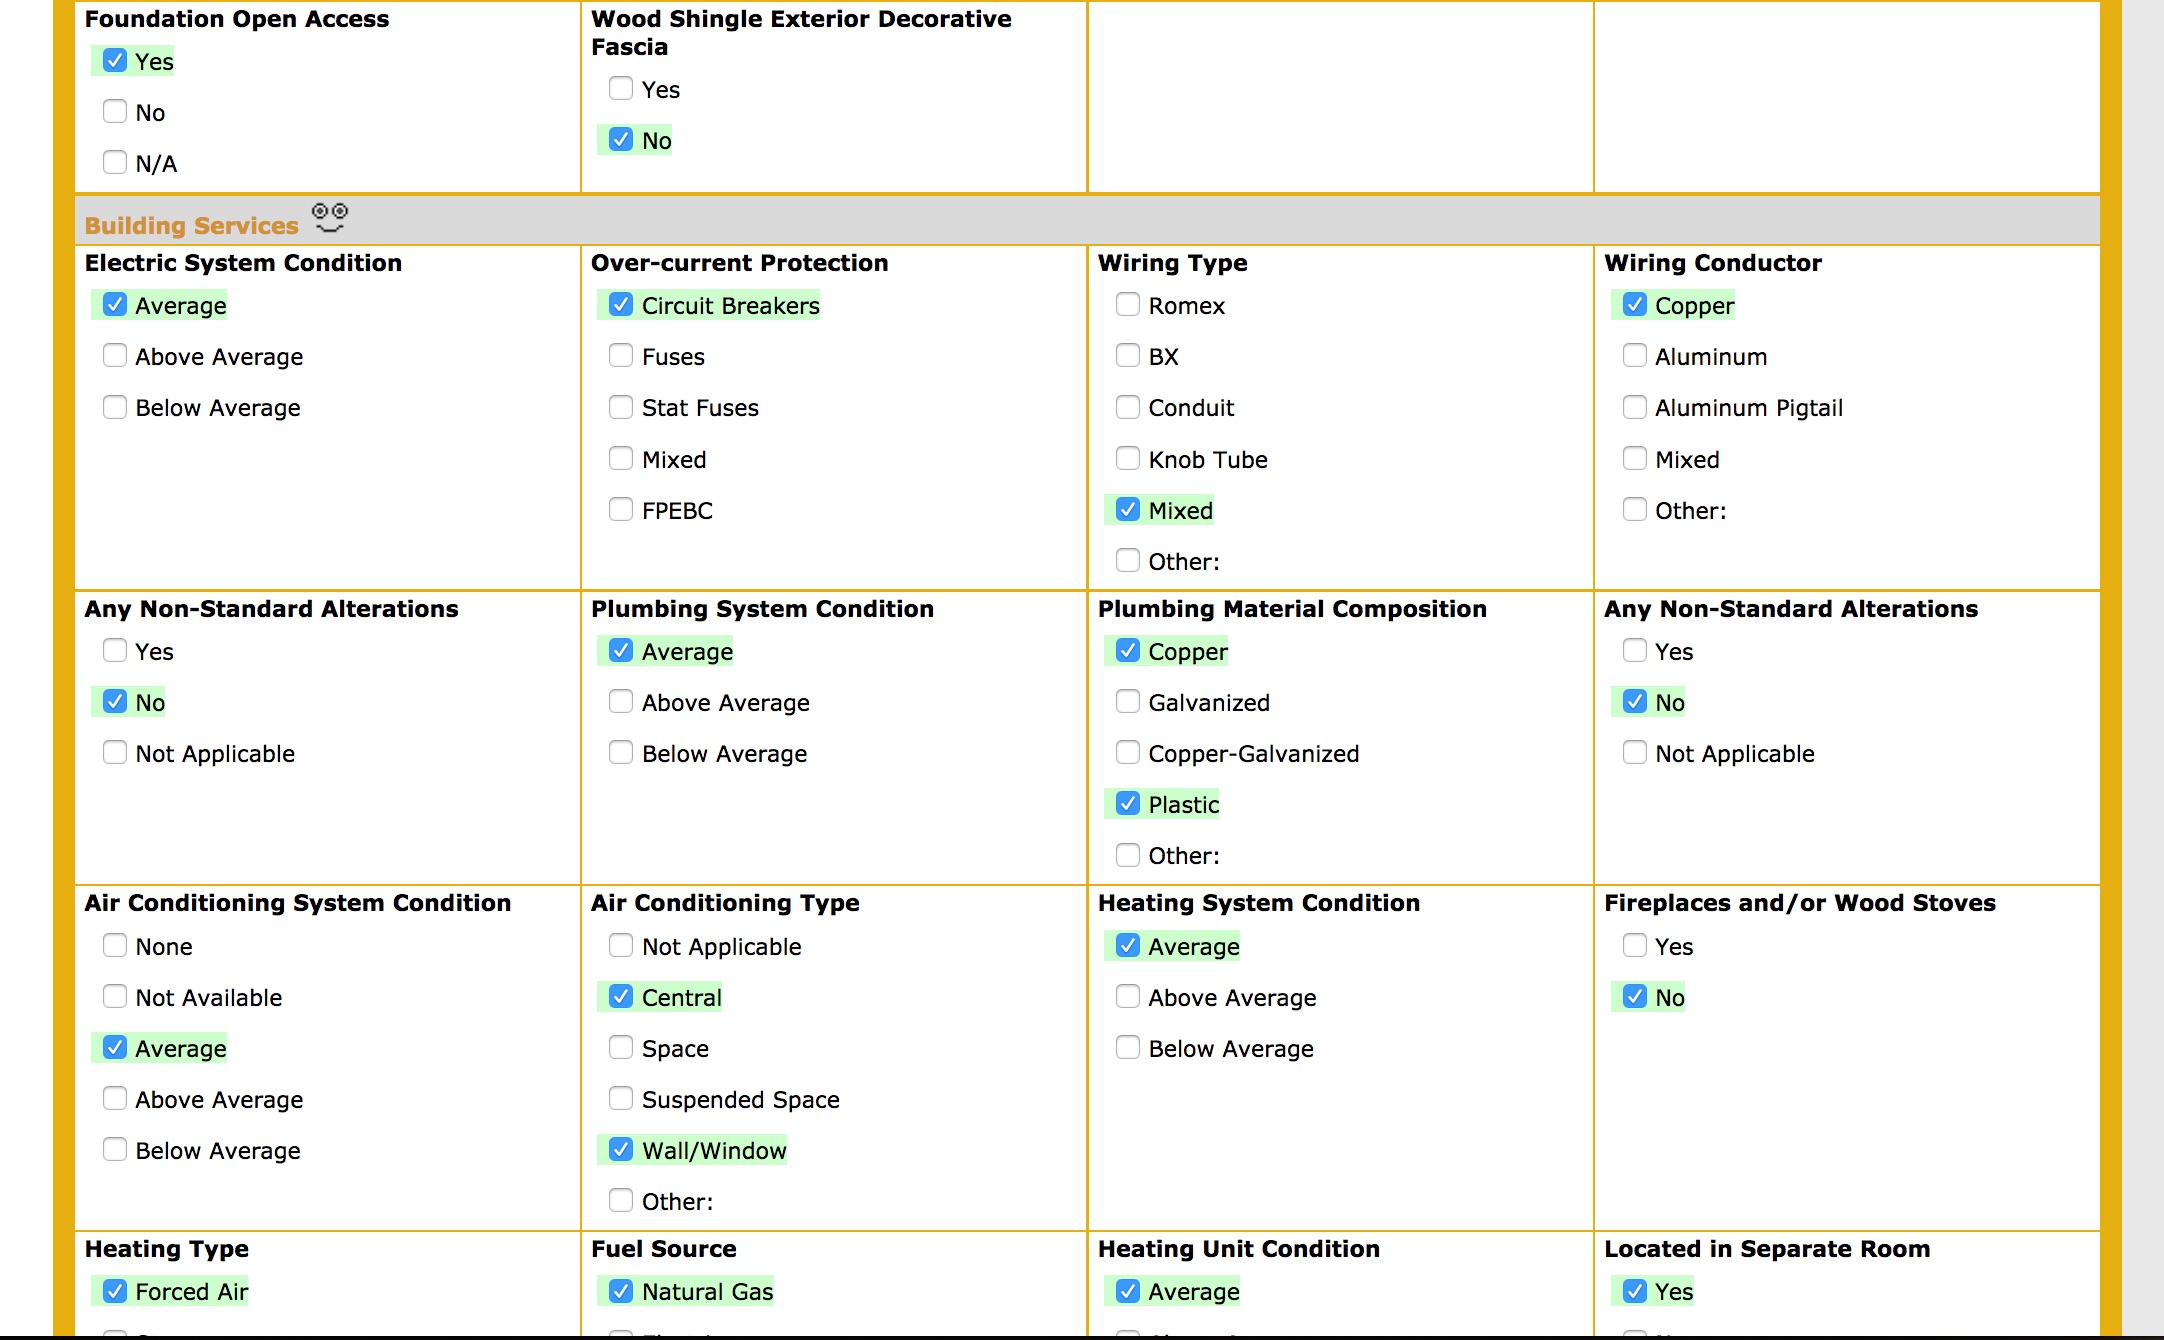Image resolution: width=2164 pixels, height=1340 pixels.
Task: Check Below Average for Heating System Condition
Action: point(1128,1047)
